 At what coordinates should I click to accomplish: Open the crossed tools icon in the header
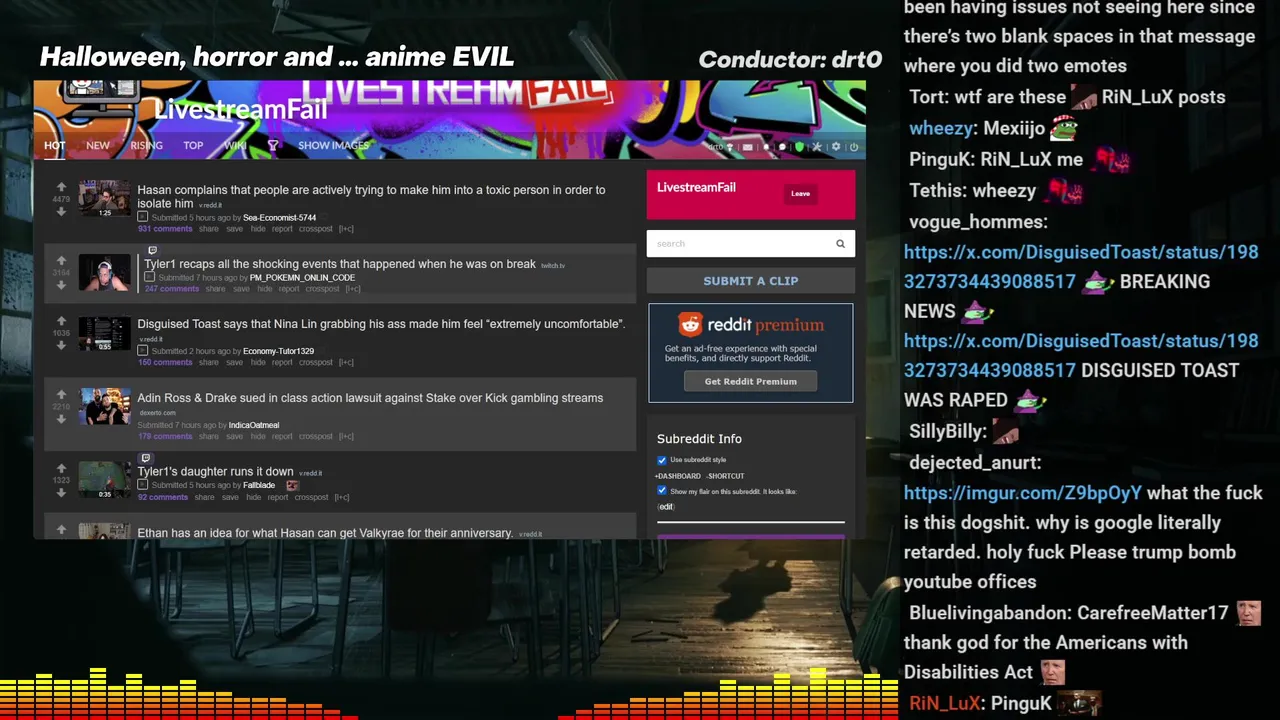click(817, 147)
